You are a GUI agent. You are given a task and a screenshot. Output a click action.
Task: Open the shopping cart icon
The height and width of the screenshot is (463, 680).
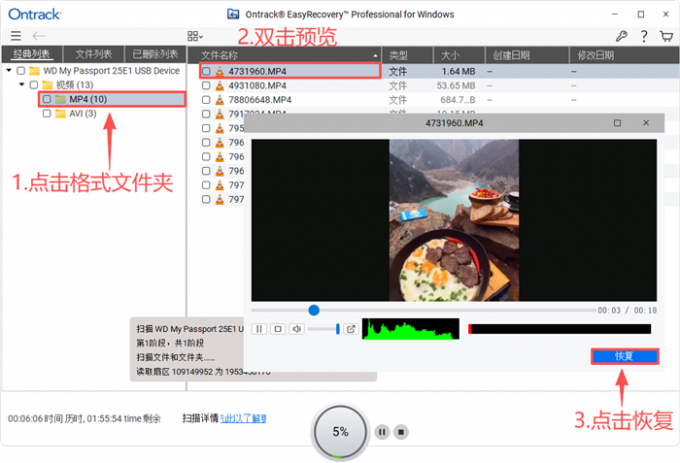[666, 36]
